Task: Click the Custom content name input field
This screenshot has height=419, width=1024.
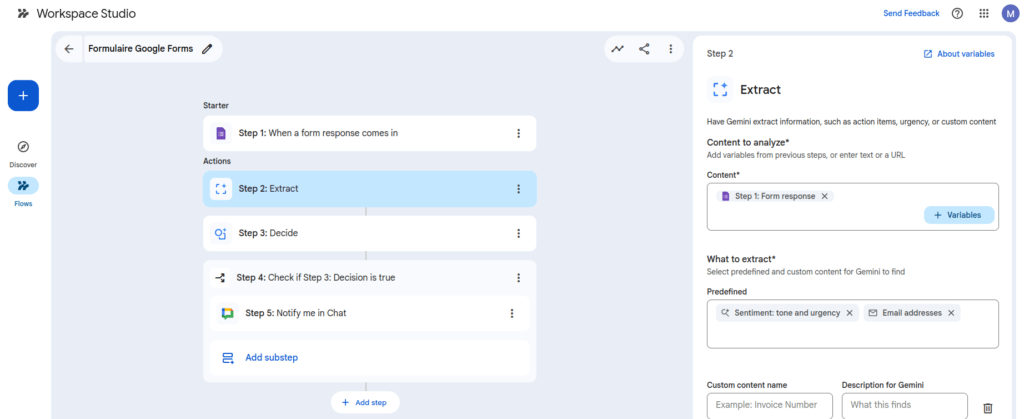Action: 770,405
